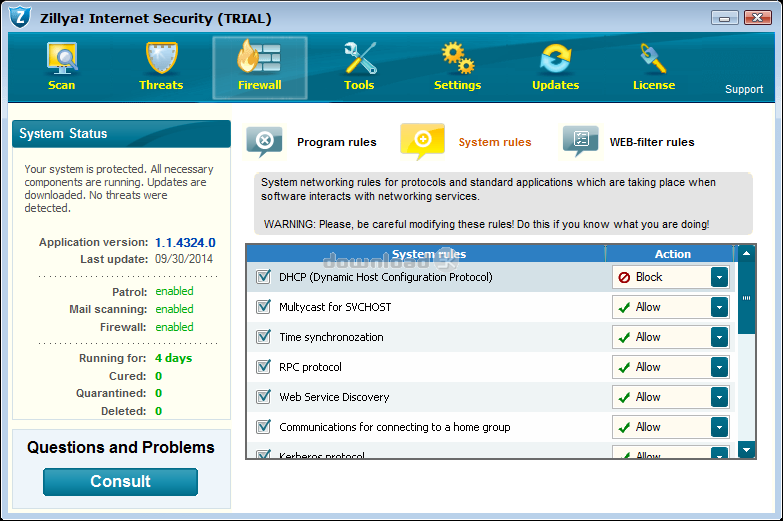Switch to the Program rules tab
The image size is (783, 521).
point(337,142)
